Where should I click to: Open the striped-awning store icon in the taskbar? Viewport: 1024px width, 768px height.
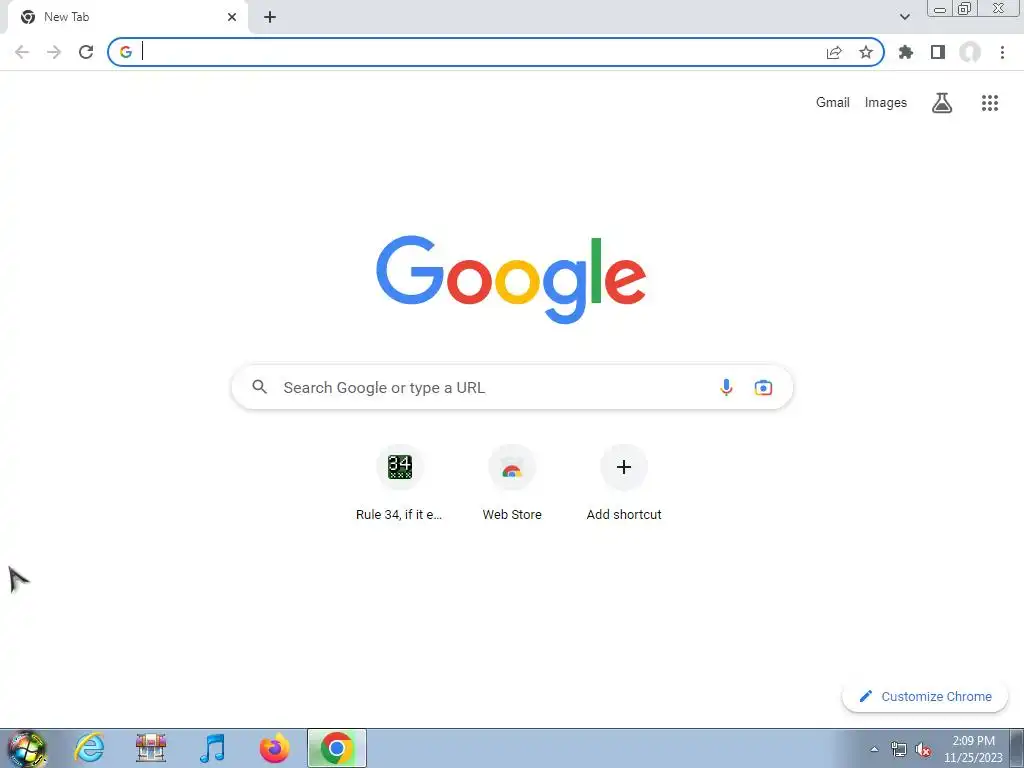tap(151, 748)
